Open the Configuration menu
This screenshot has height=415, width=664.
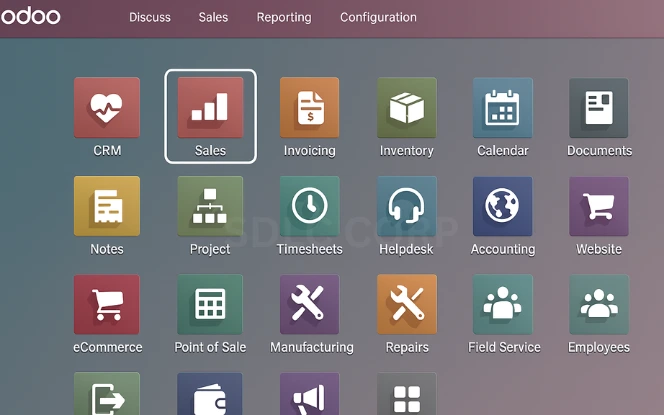coord(378,17)
